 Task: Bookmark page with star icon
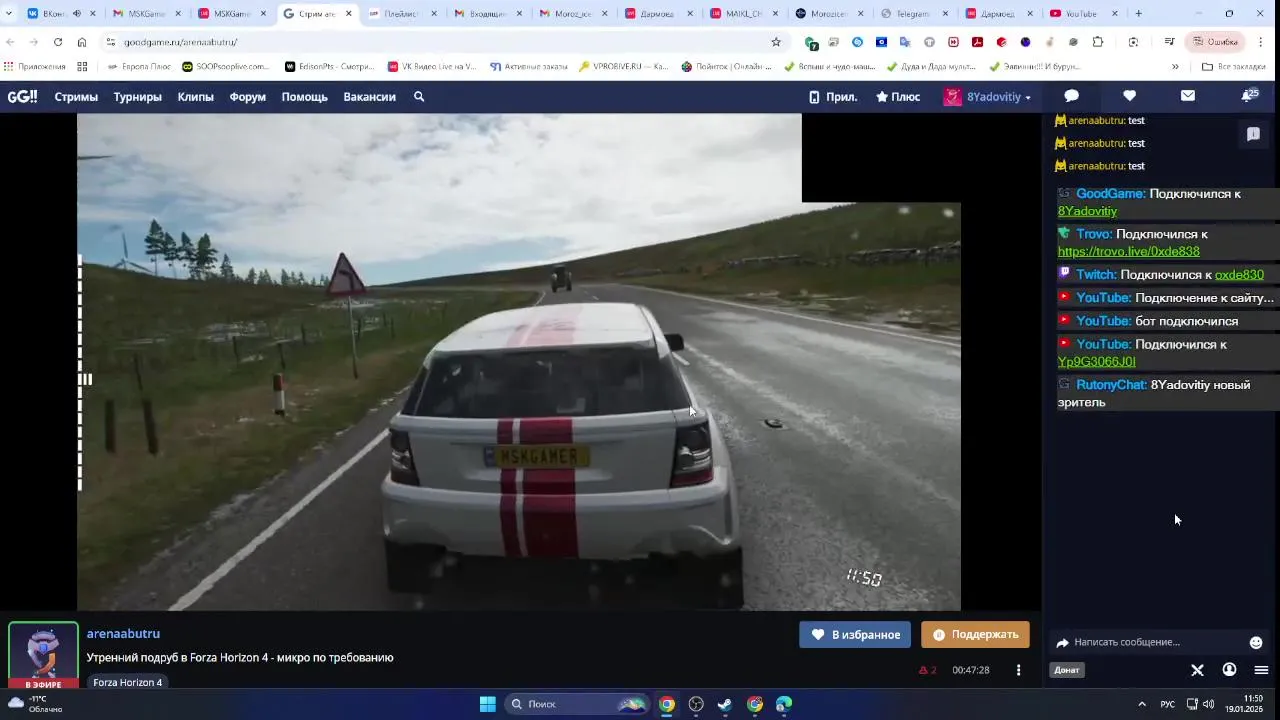pyautogui.click(x=776, y=42)
